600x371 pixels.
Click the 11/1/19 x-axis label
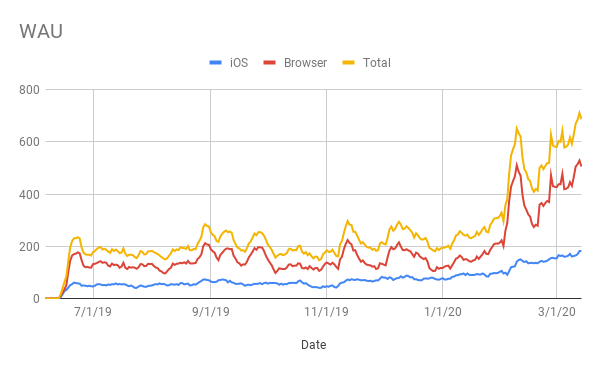tap(326, 312)
